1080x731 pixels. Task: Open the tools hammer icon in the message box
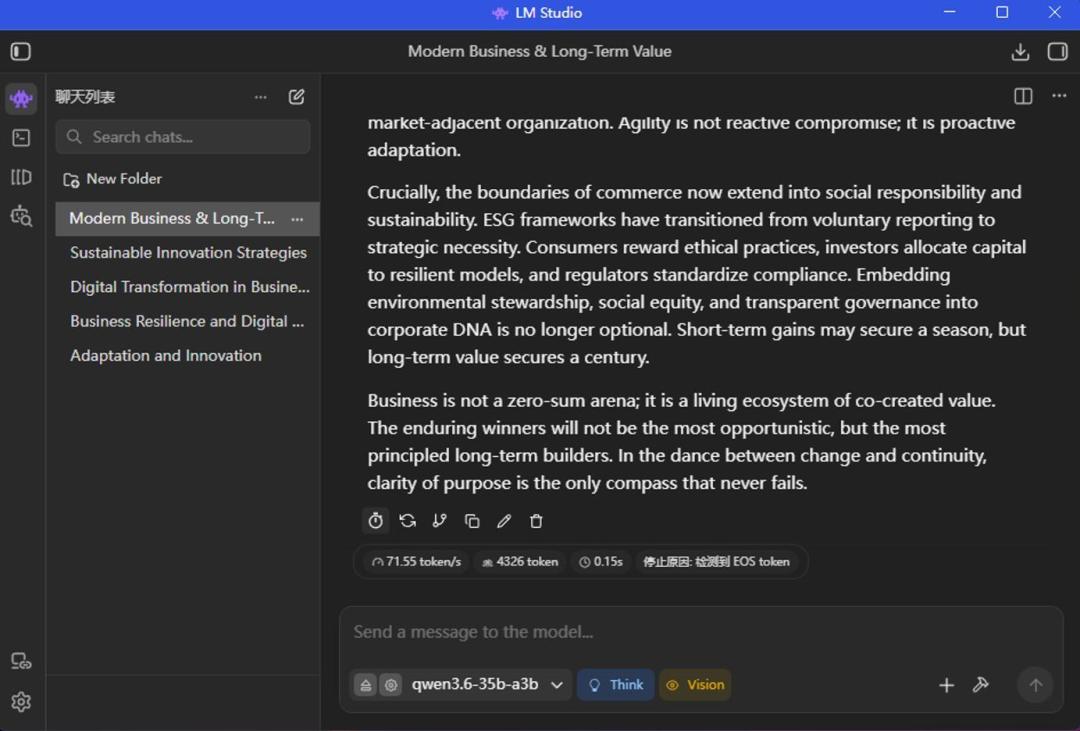point(981,685)
